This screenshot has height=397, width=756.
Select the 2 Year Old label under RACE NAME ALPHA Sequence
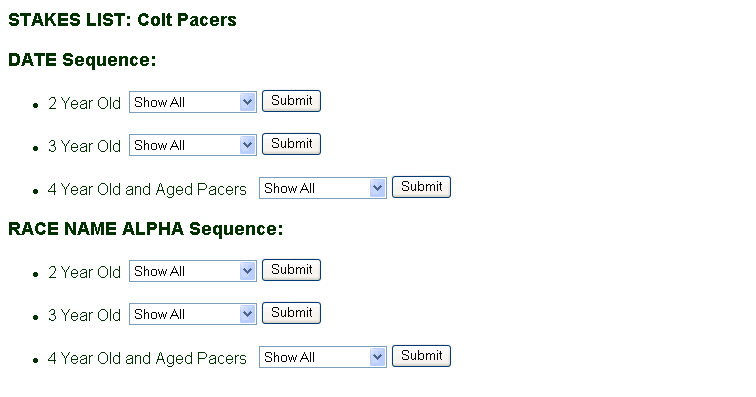(84, 272)
